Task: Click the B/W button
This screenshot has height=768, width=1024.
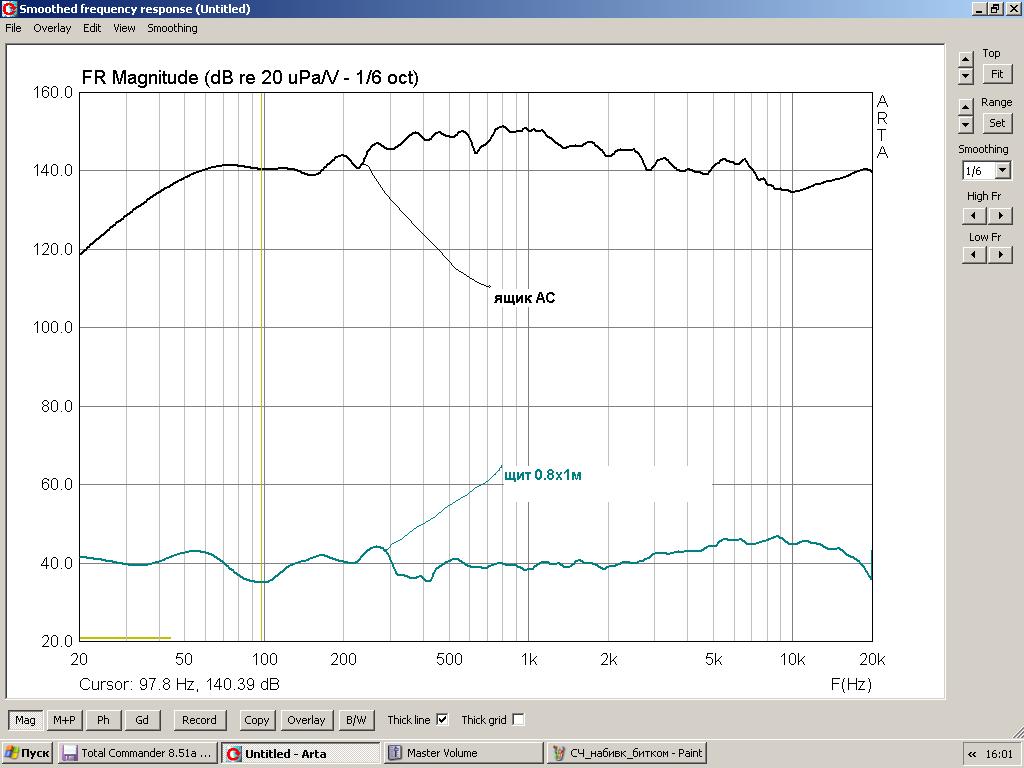Action: pyautogui.click(x=356, y=720)
